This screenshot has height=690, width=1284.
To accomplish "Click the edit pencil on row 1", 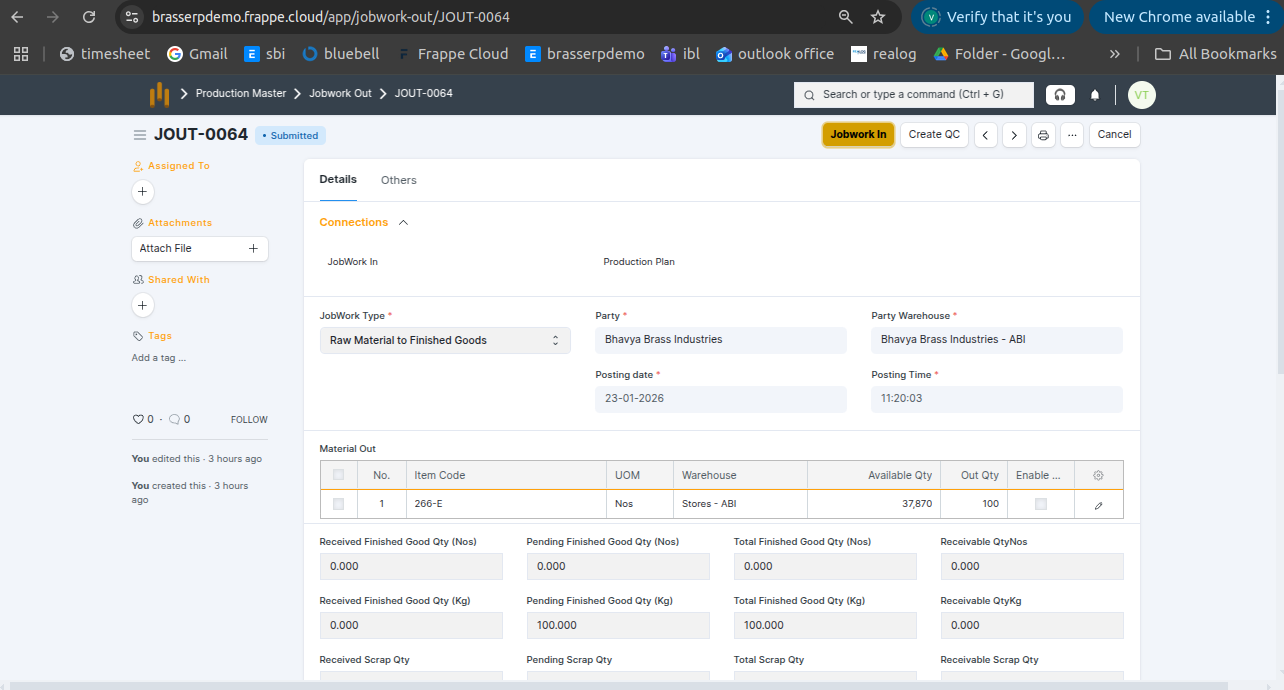I will tap(1098, 505).
